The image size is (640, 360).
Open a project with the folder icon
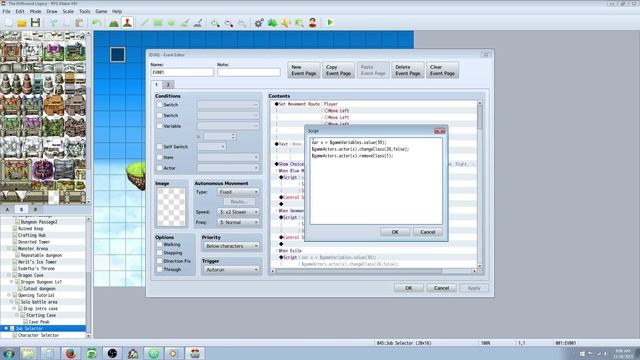[x=22, y=23]
